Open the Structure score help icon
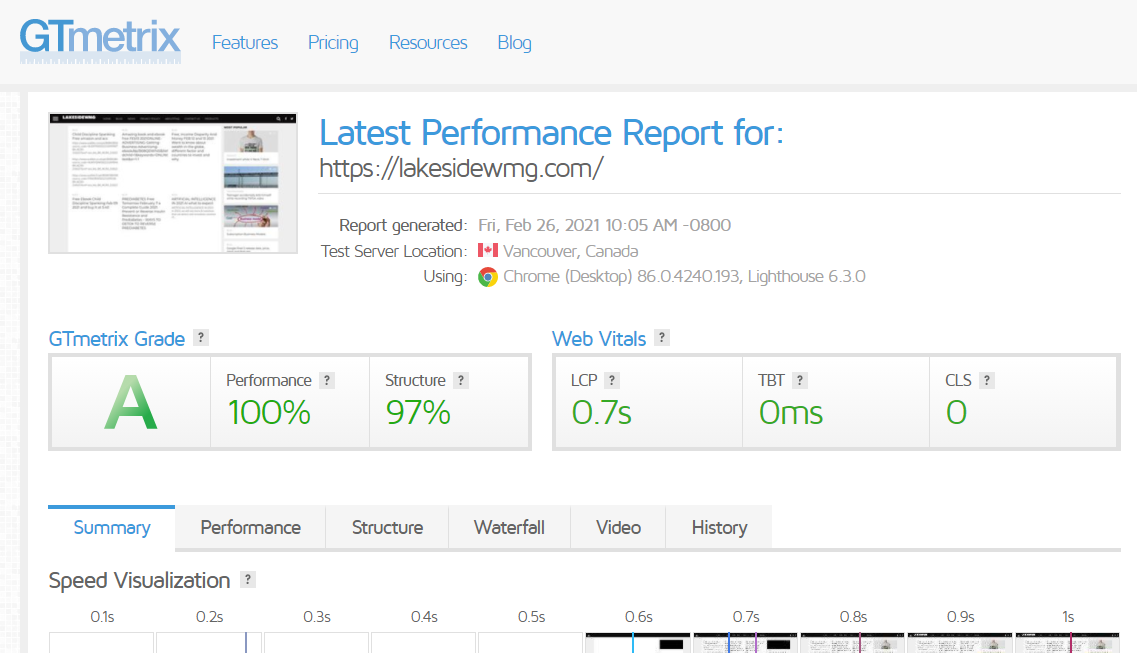Image resolution: width=1137 pixels, height=653 pixels. point(460,380)
